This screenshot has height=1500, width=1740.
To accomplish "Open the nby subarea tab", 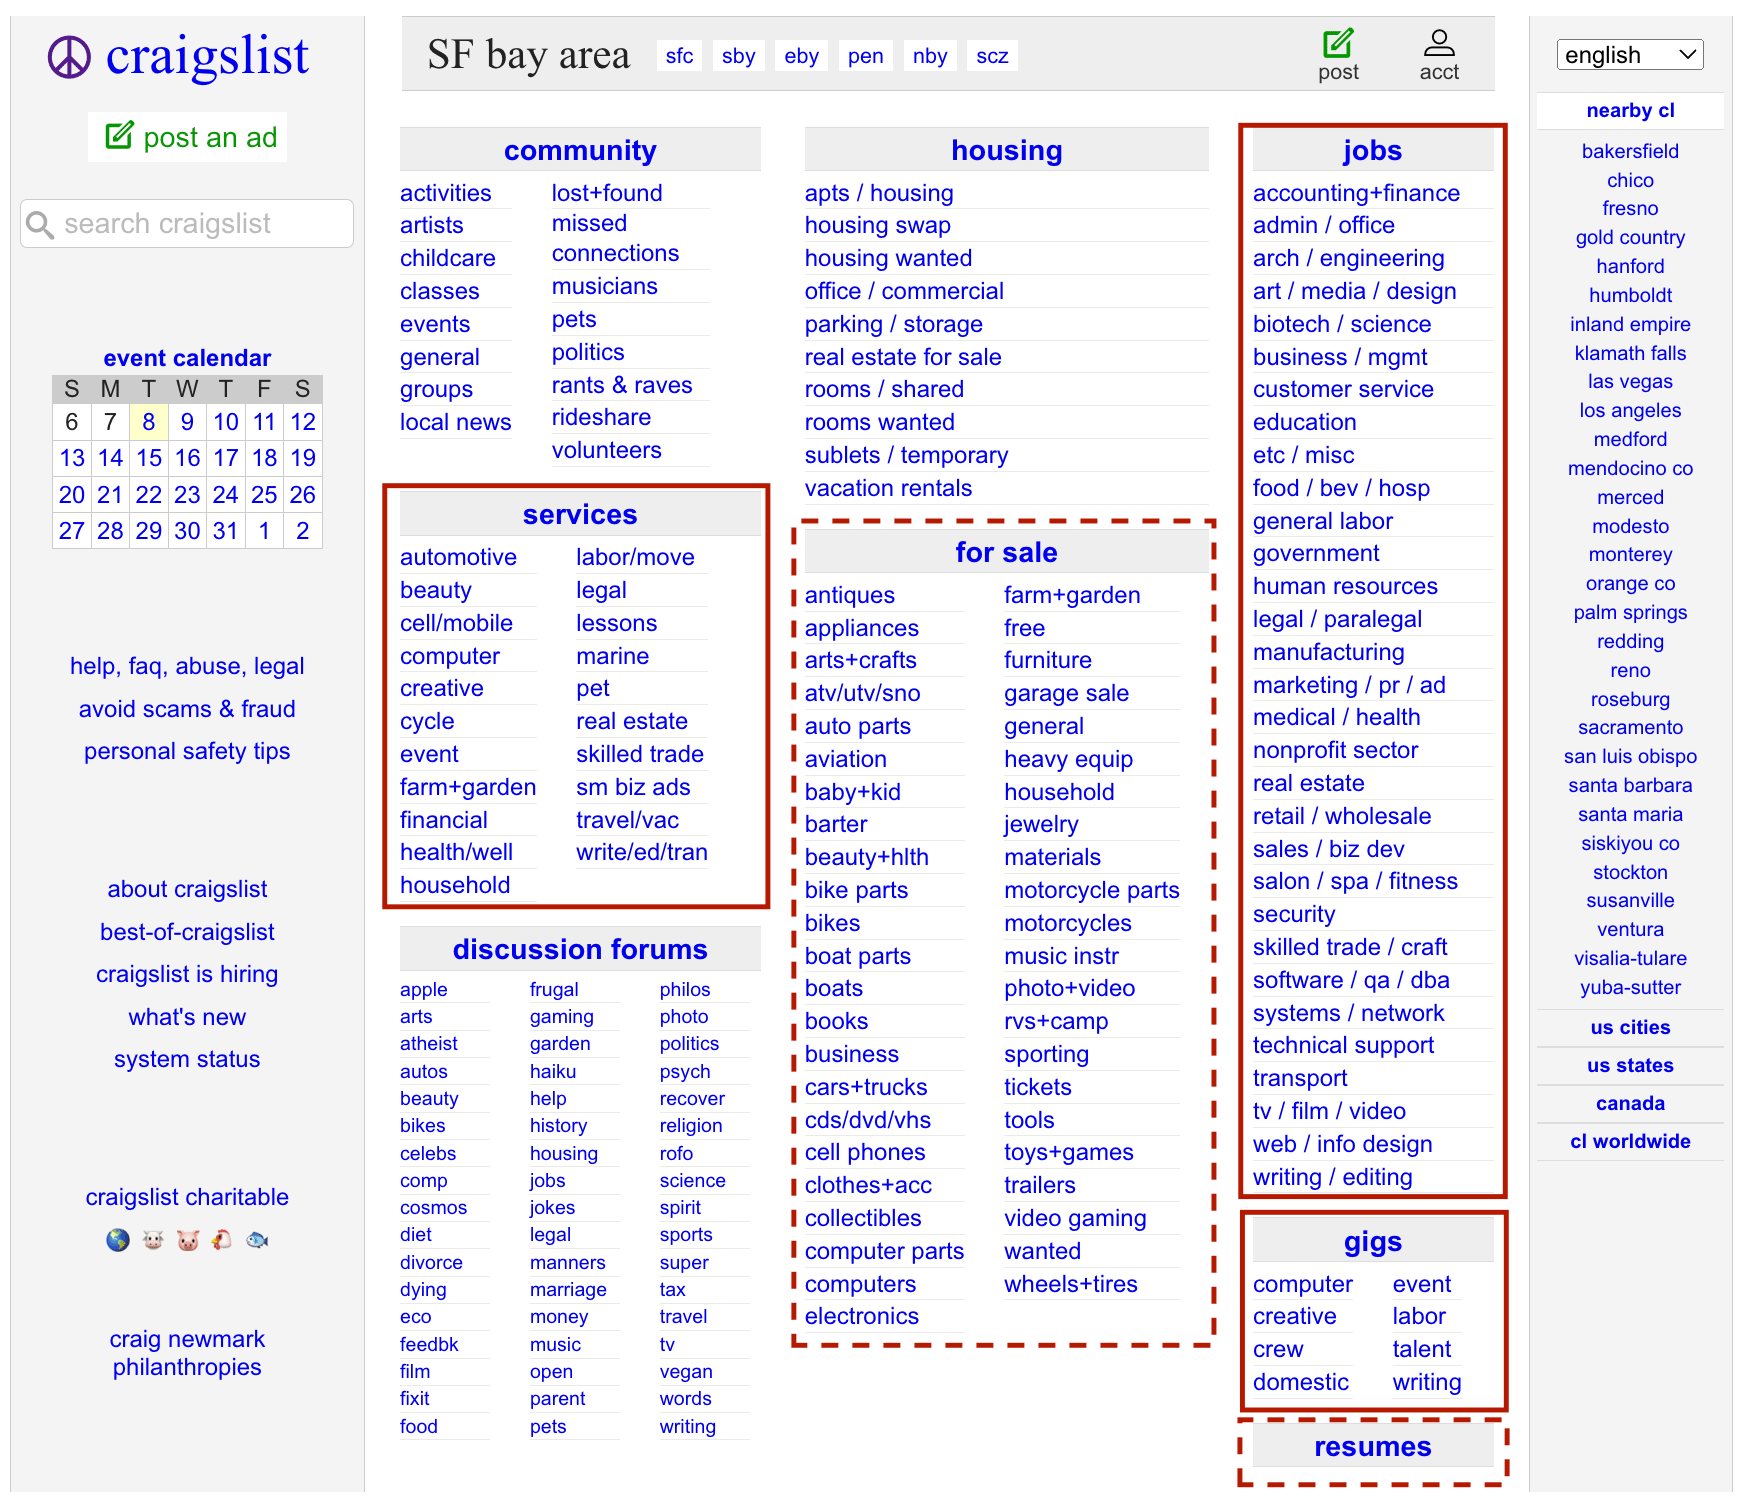I will pos(930,56).
